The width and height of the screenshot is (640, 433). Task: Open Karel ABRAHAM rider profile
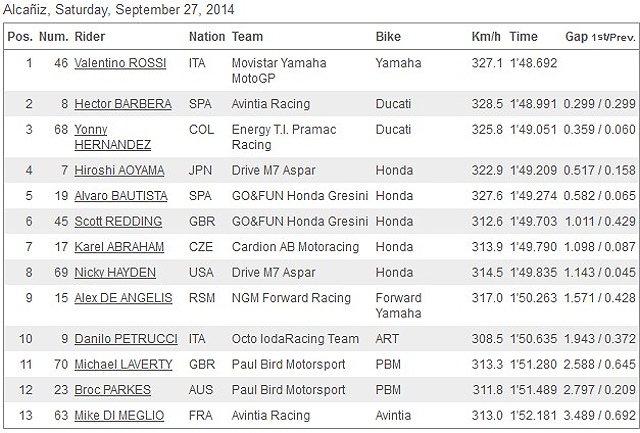point(119,247)
